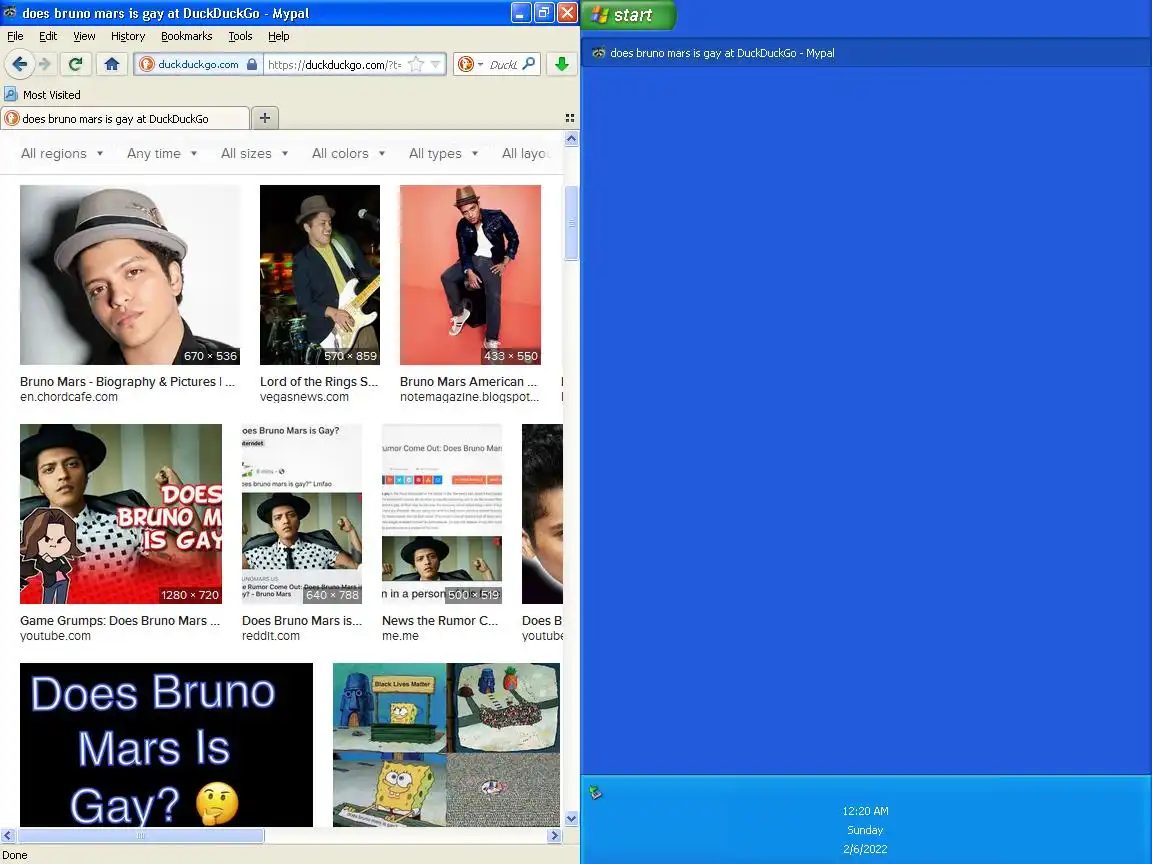Open the black "Does Bruno Mars Is Gay?" image
The height and width of the screenshot is (864, 1152).
[x=166, y=745]
